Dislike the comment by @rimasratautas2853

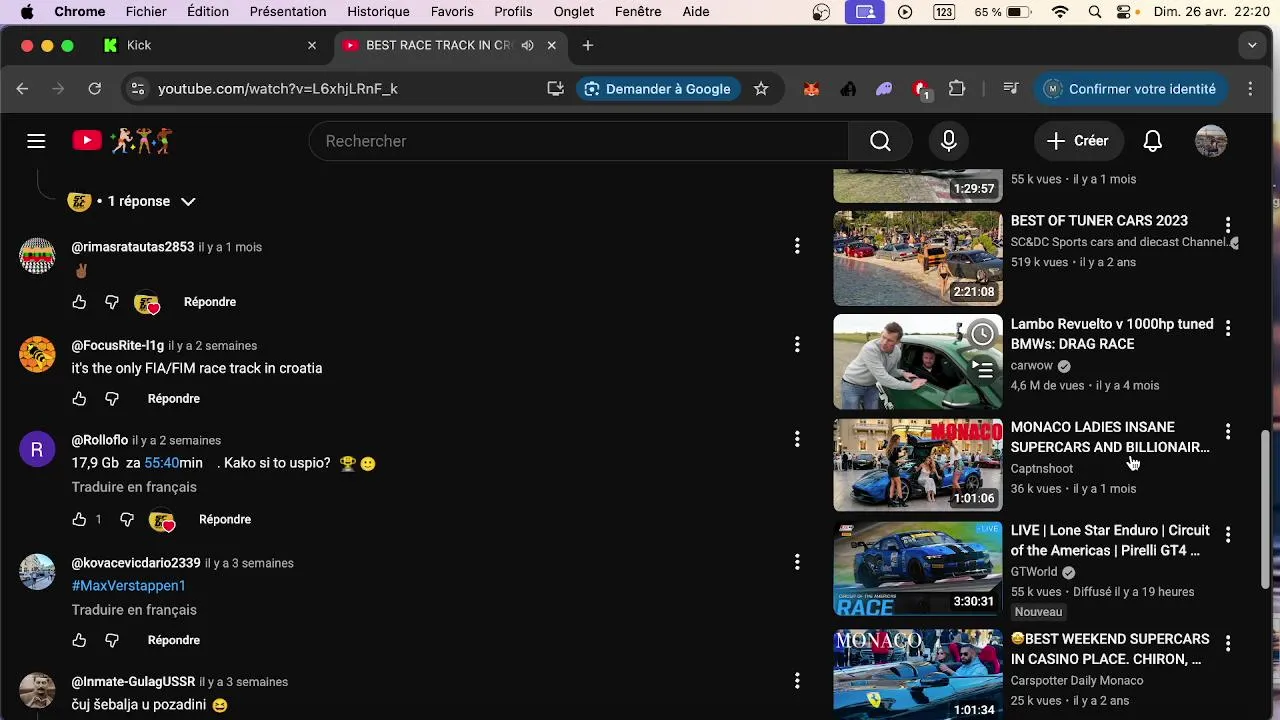pos(112,302)
